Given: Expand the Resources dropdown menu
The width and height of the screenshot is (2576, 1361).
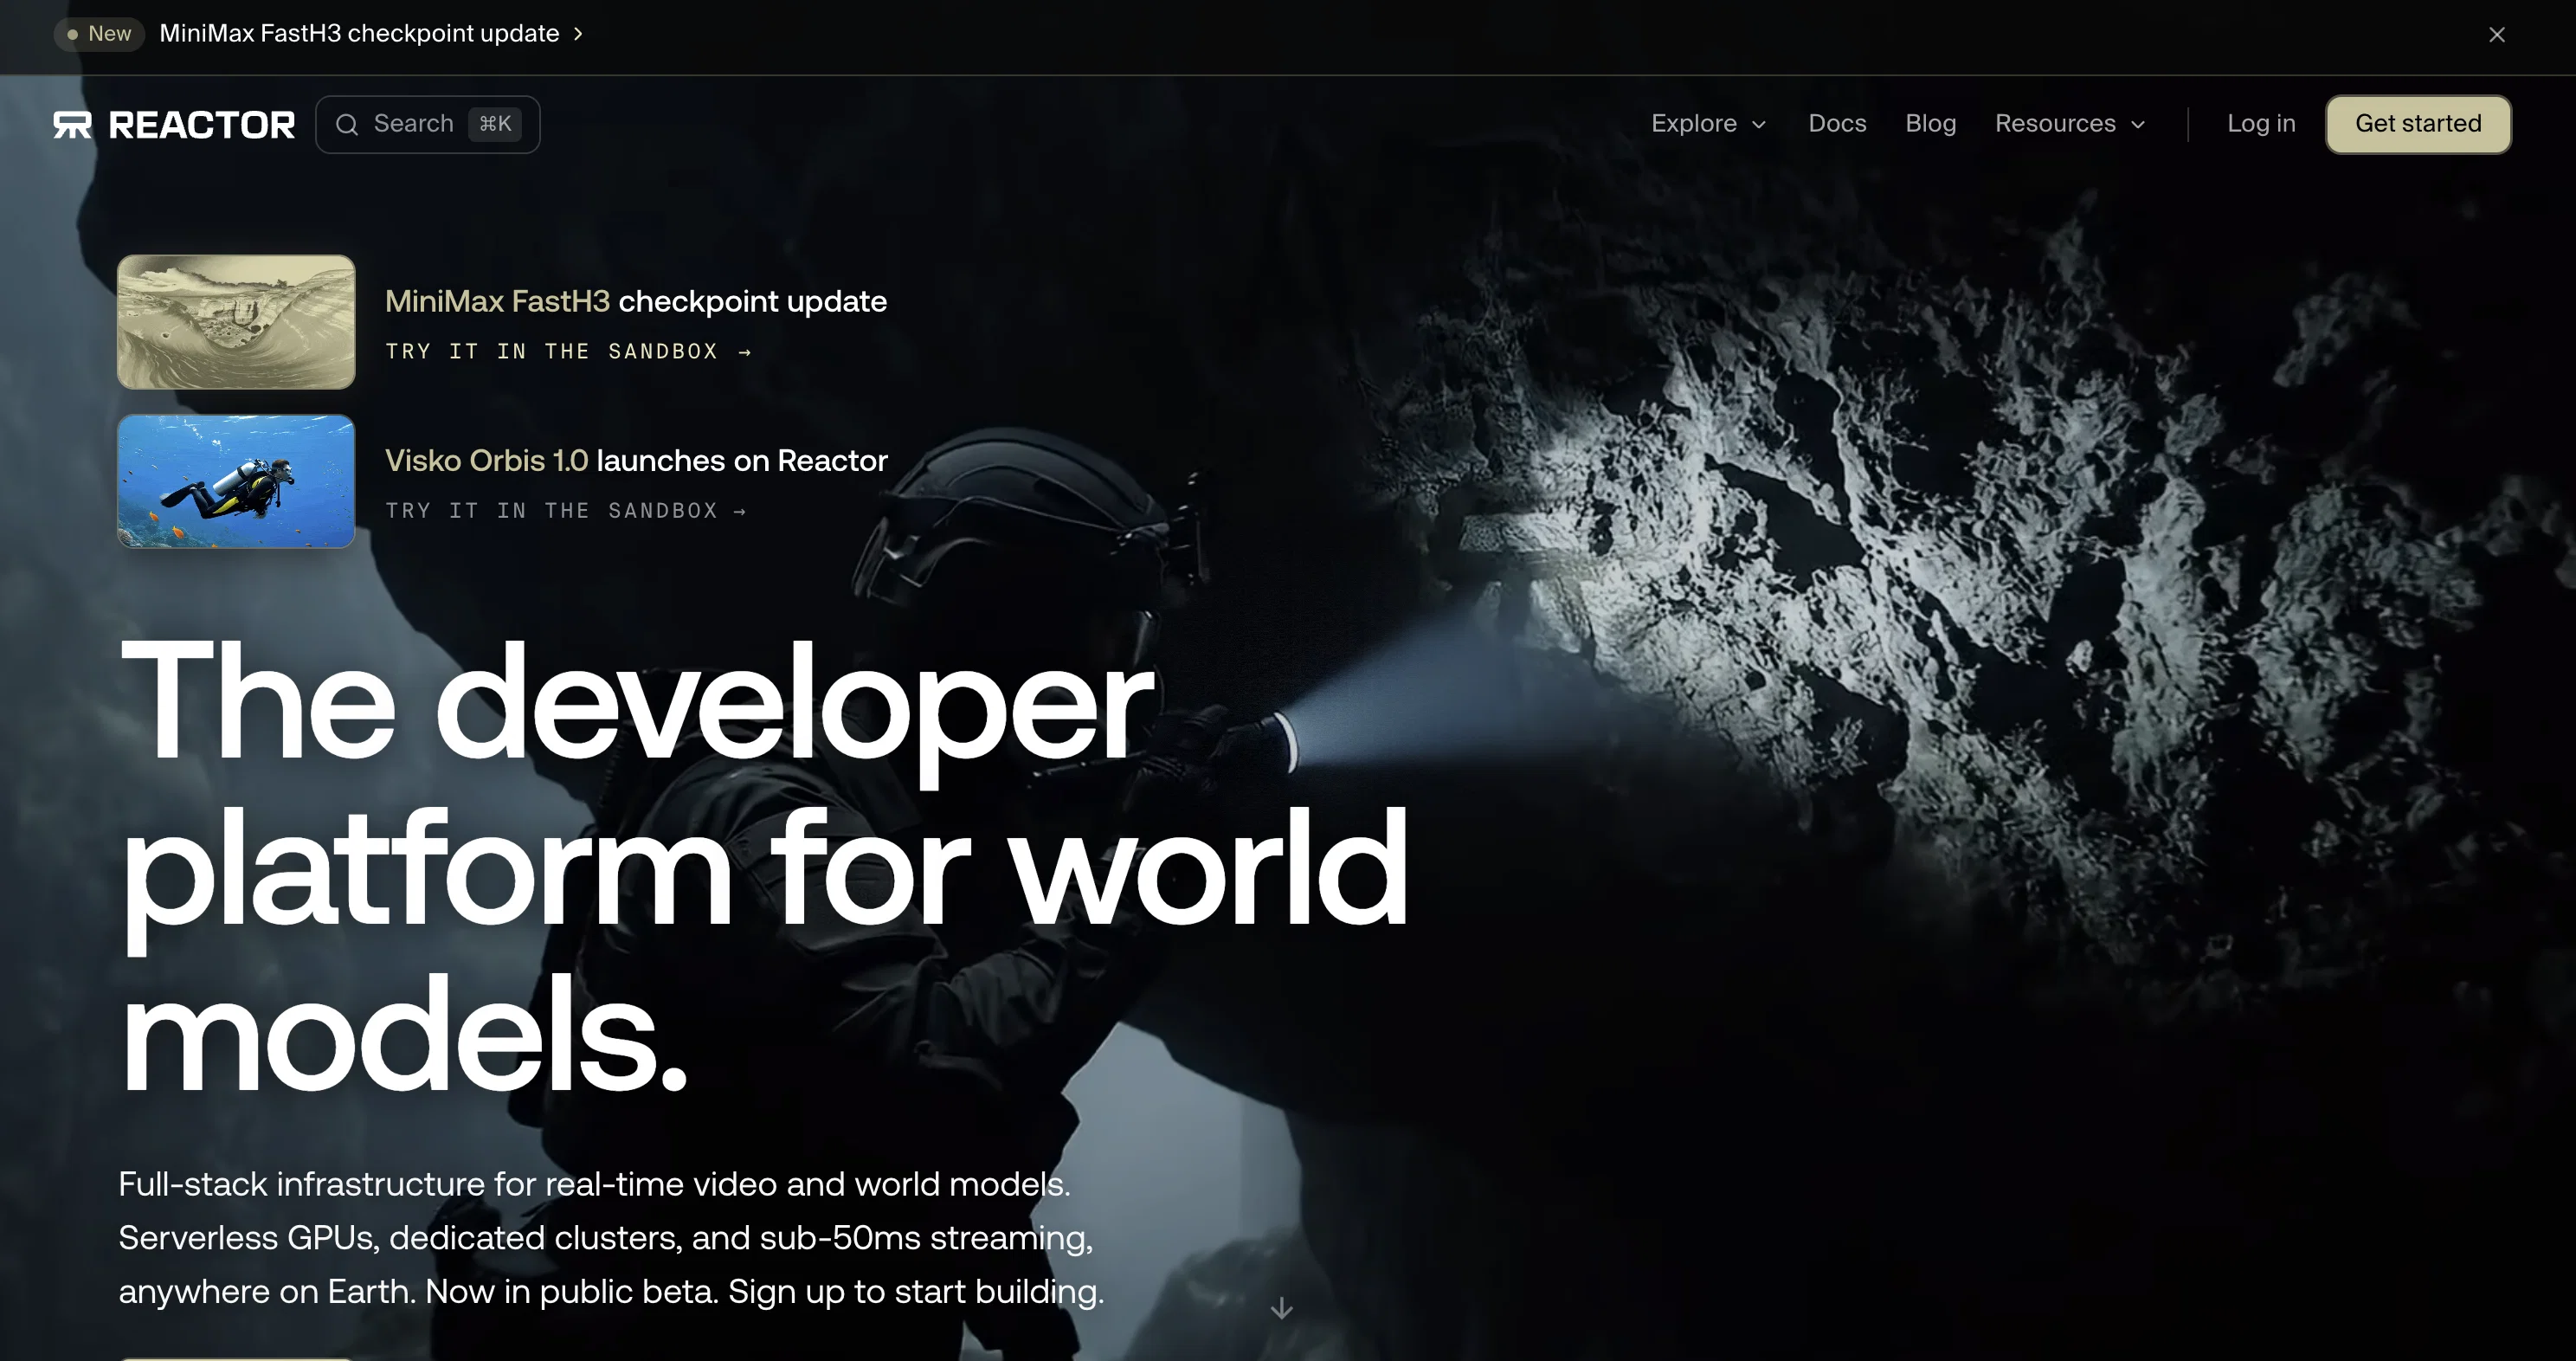Looking at the screenshot, I should (x=2070, y=124).
